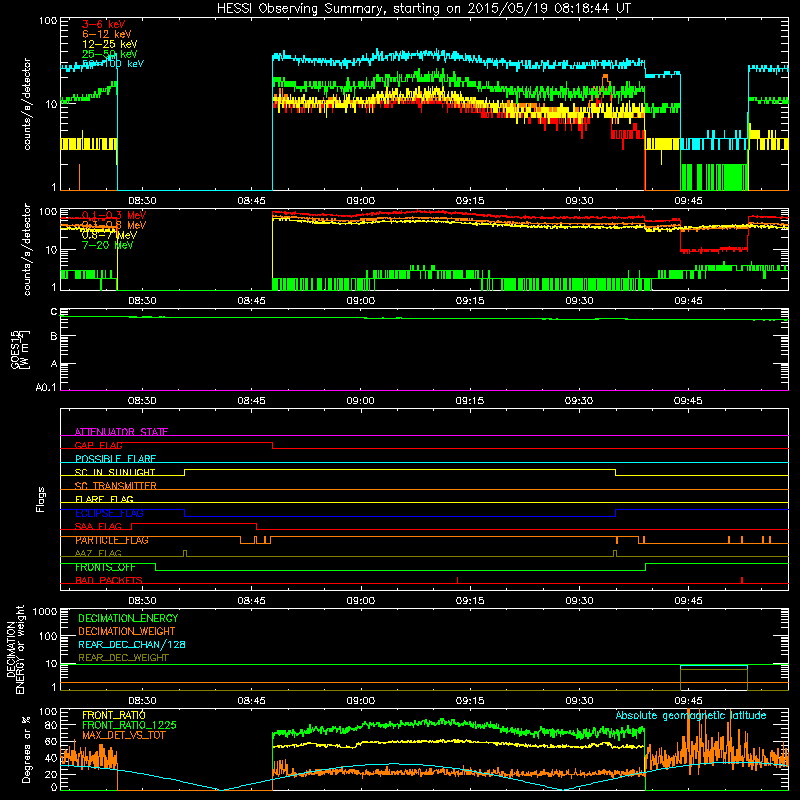Pick the 50-100 keV legend label

[x=113, y=64]
